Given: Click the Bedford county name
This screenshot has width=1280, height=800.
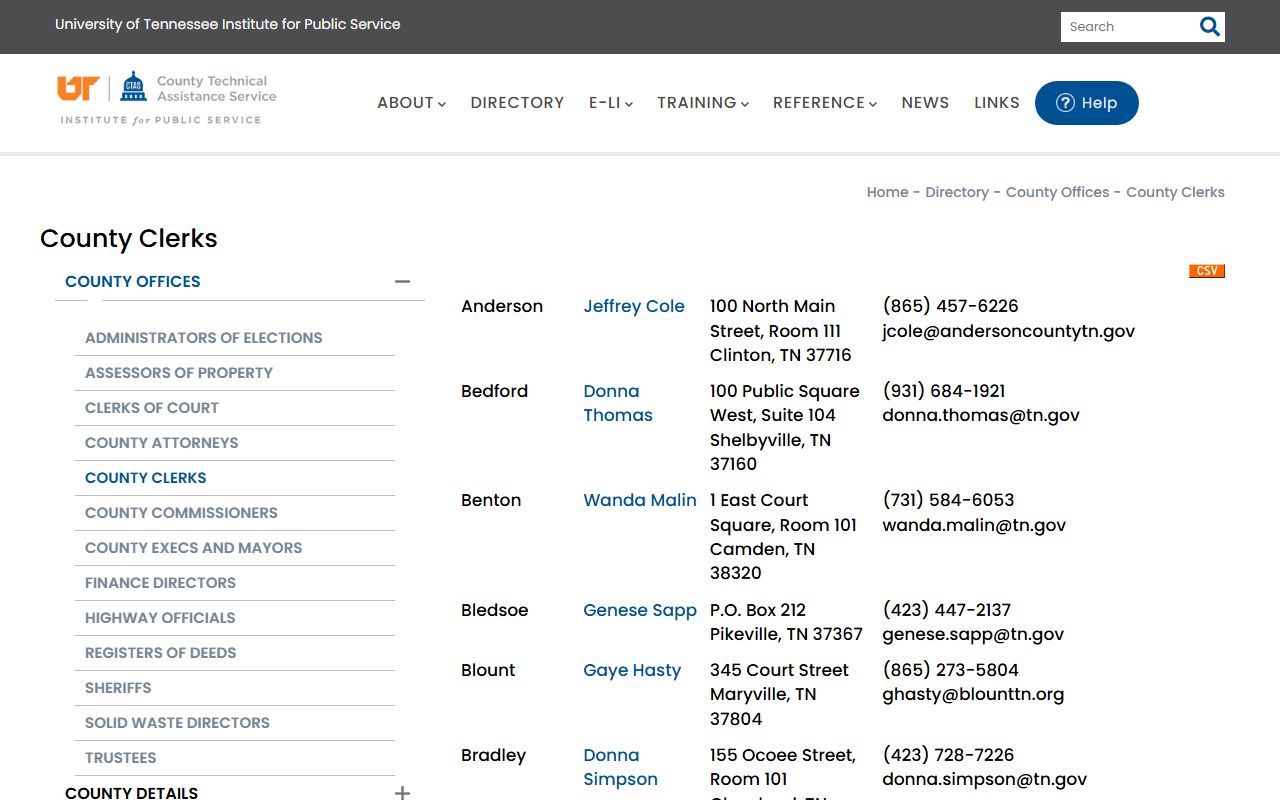Looking at the screenshot, I should 494,391.
